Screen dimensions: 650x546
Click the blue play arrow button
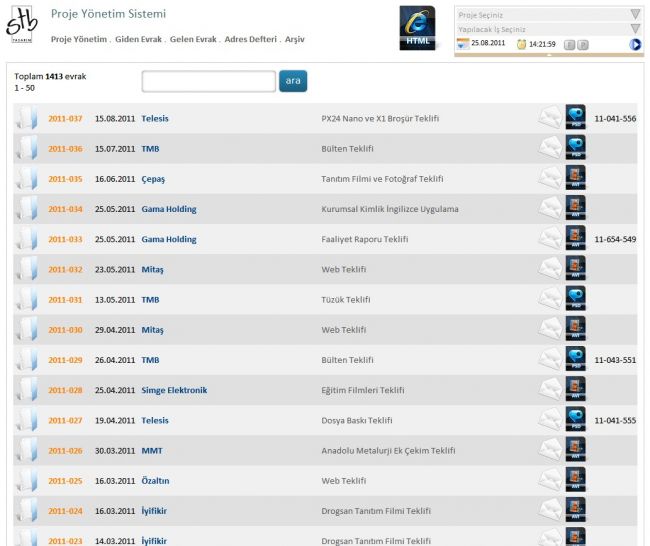tap(635, 45)
